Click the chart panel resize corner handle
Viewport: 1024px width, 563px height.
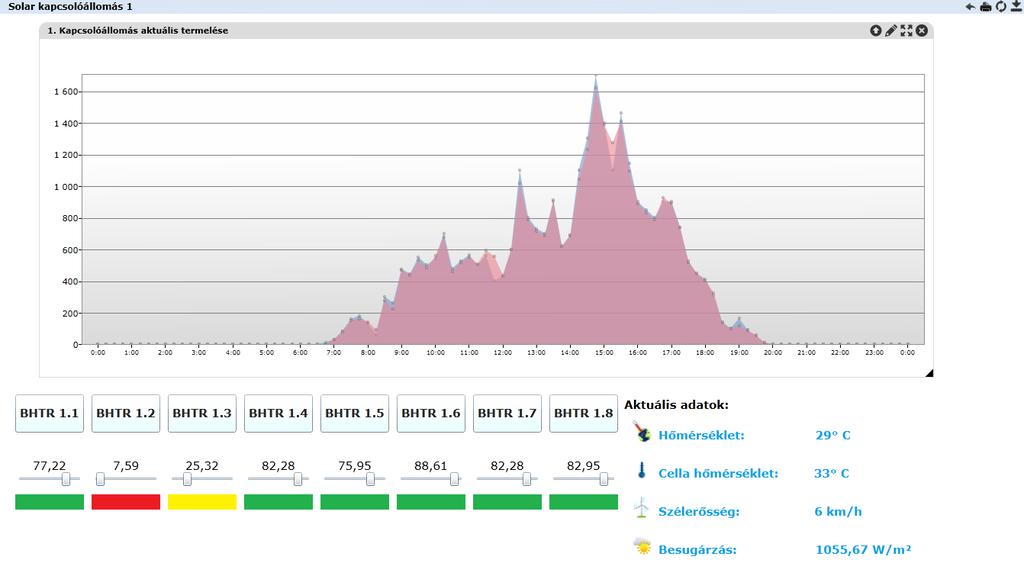tap(929, 373)
